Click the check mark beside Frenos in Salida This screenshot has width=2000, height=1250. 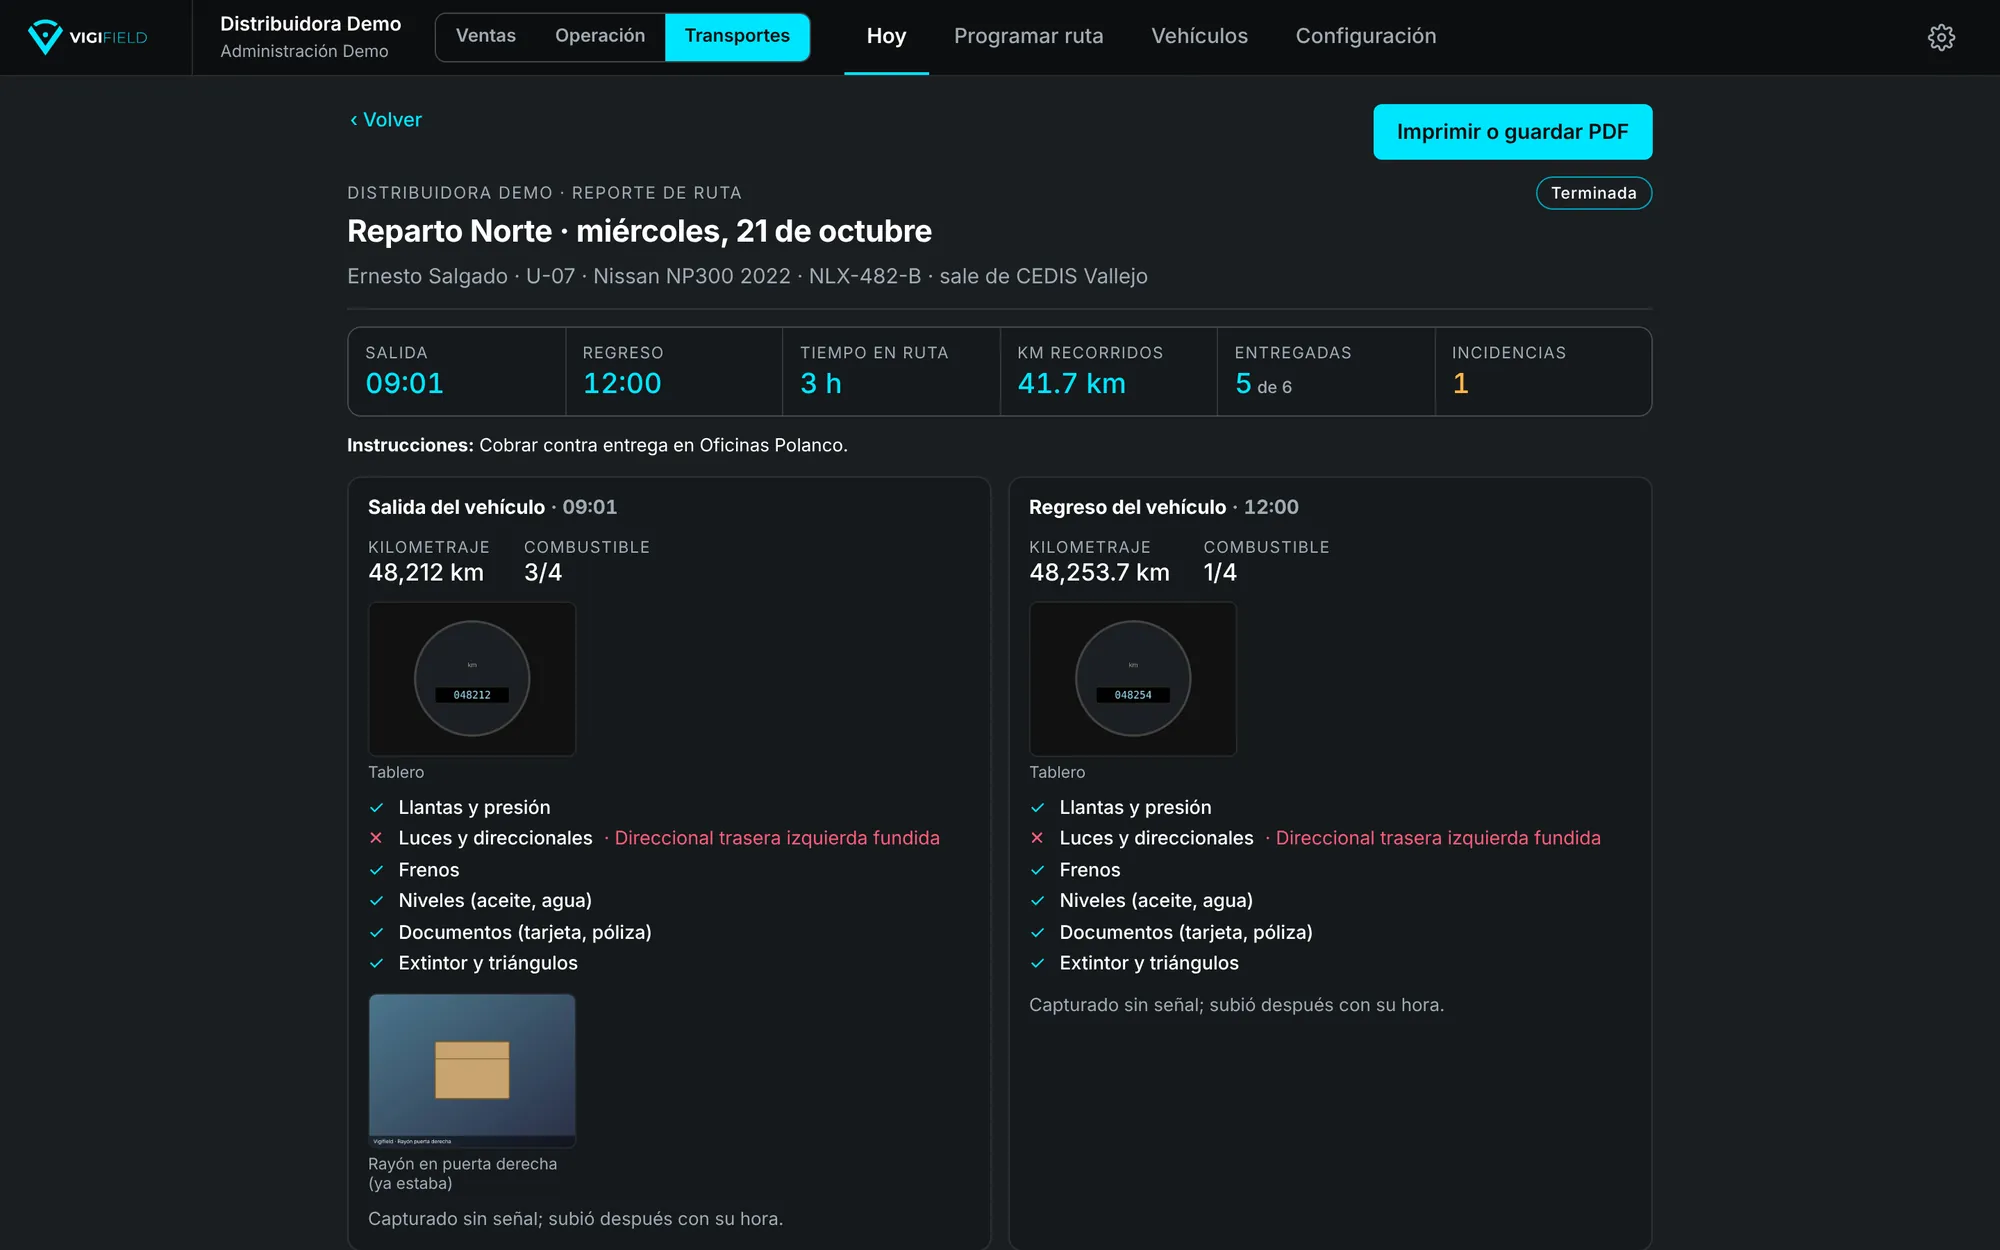(x=376, y=870)
